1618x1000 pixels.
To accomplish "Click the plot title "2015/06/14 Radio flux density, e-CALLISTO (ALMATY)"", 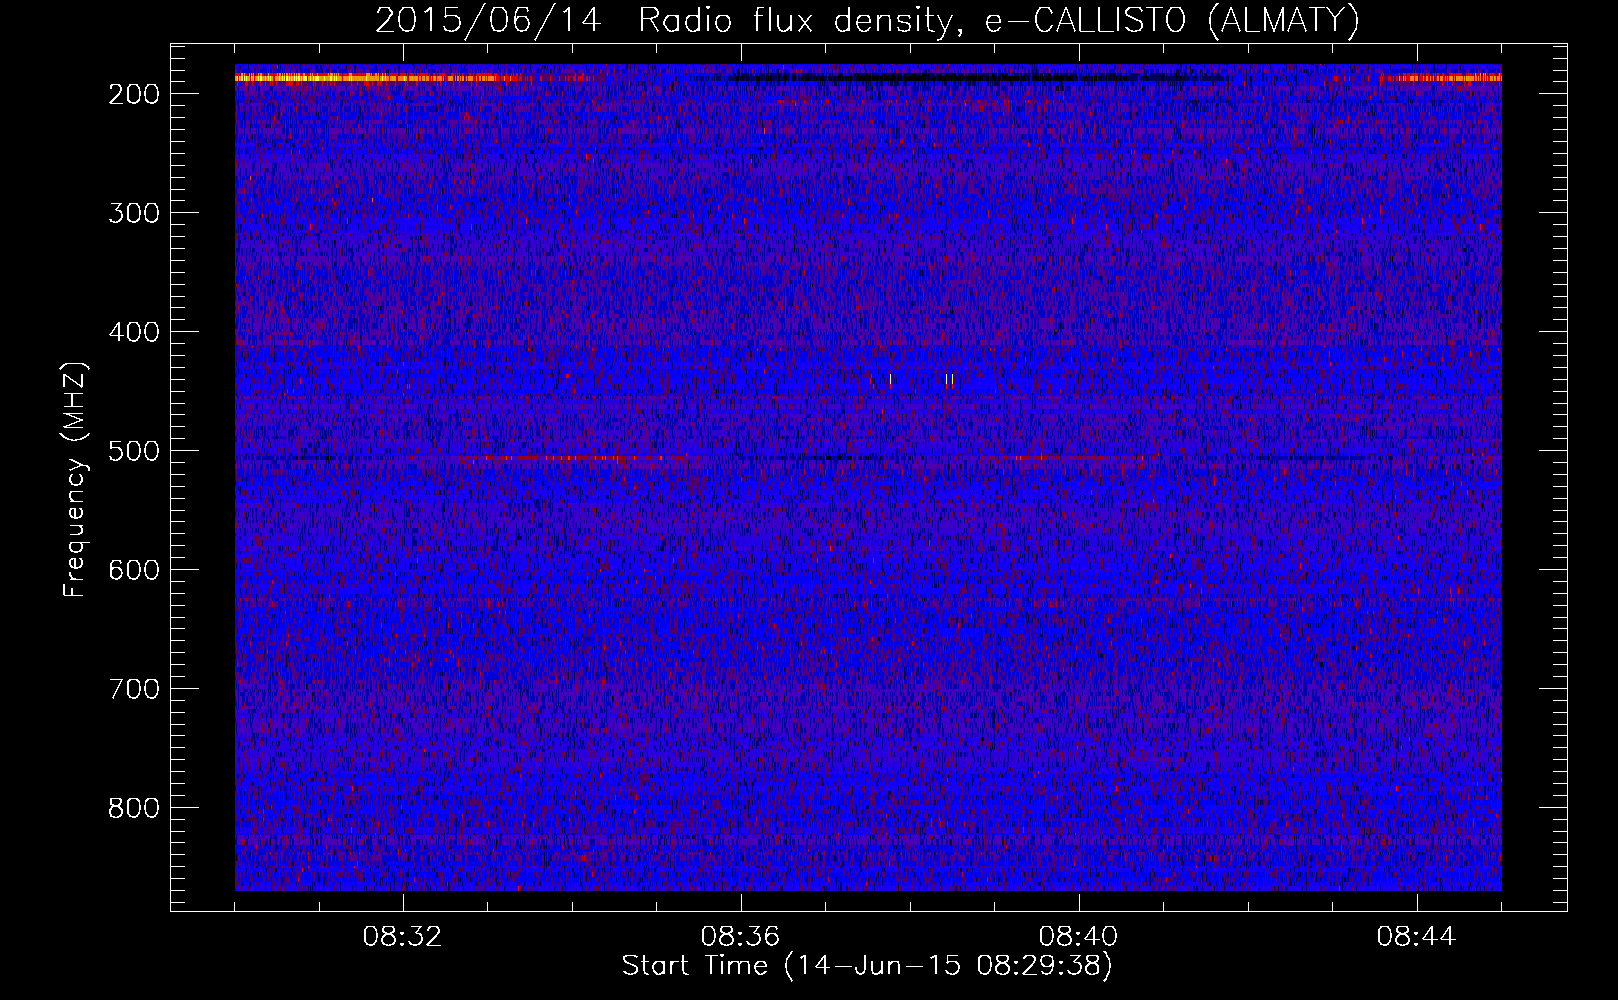I will point(867,21).
